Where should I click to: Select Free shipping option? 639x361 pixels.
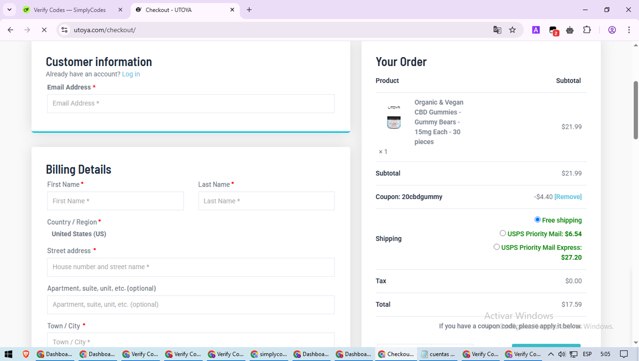tap(537, 220)
